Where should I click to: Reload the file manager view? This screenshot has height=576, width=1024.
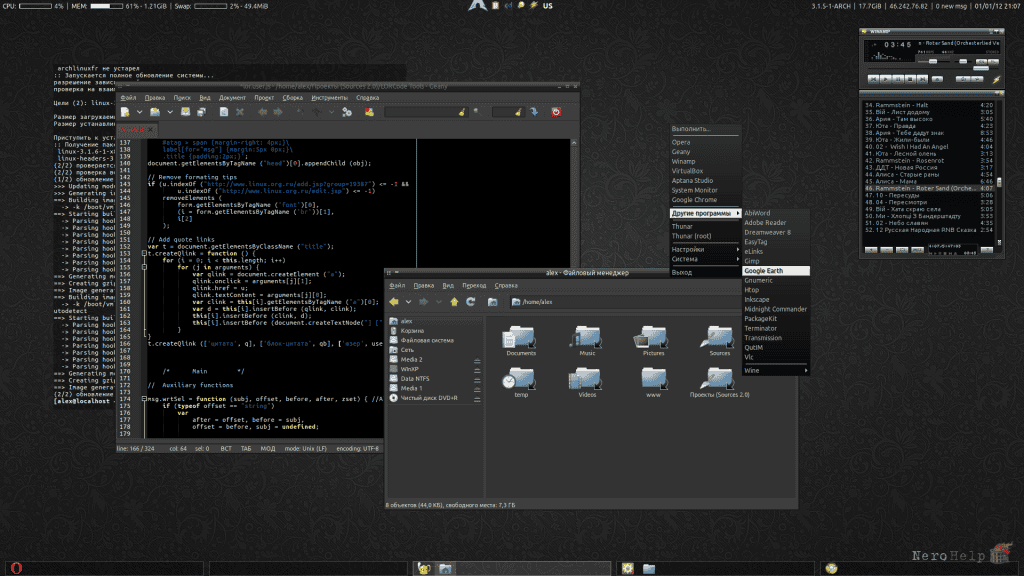coord(471,302)
